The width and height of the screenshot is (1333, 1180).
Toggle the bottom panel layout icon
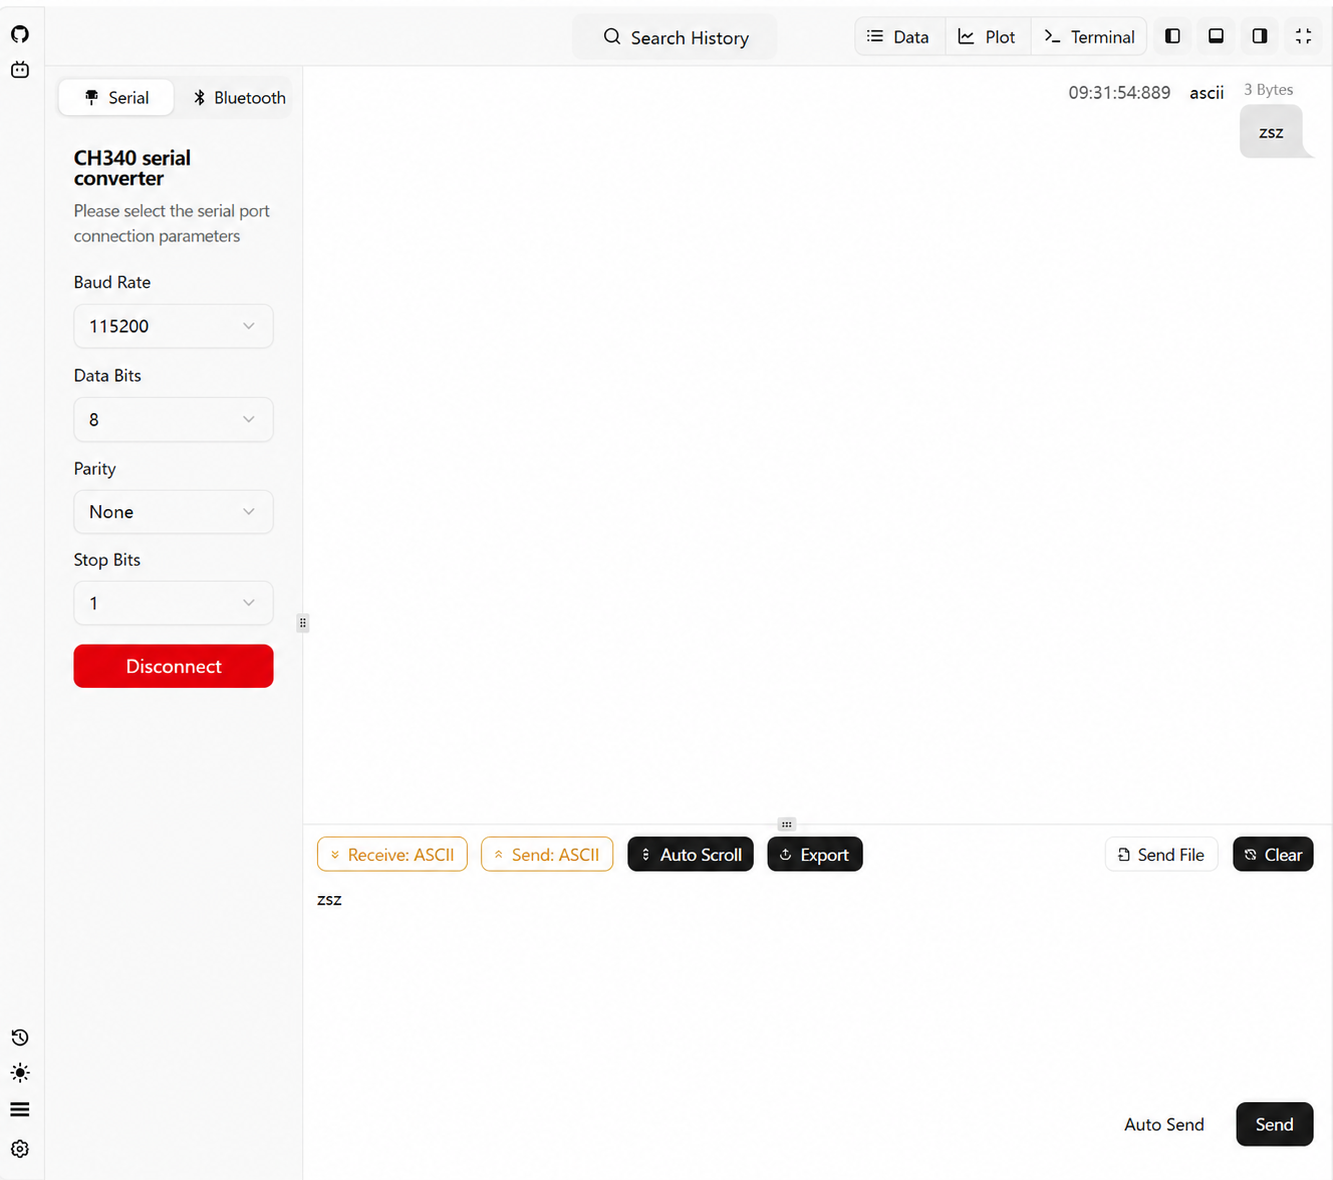coord(1216,36)
